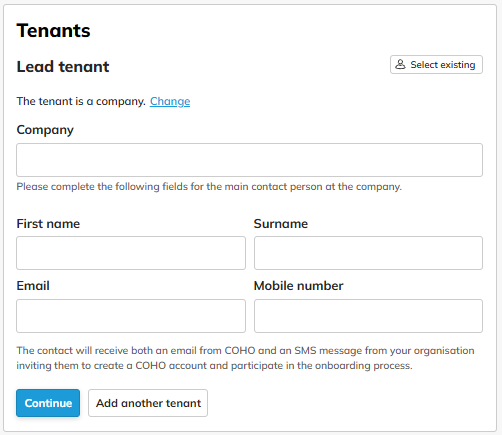Click 'The tenant is a company' text
Screen dimensions: 502x435
(81, 101)
